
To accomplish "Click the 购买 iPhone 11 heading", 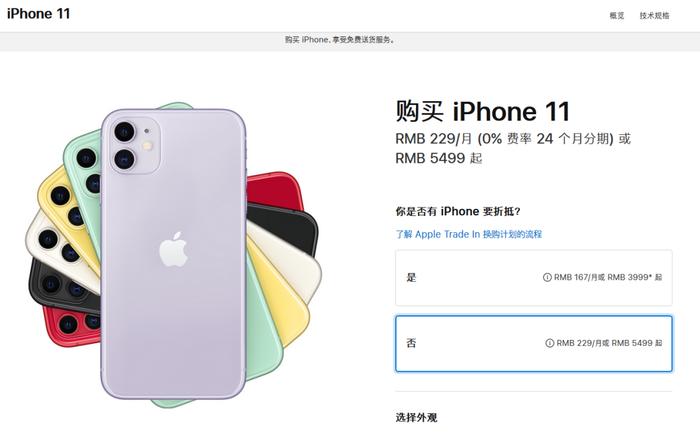I will pos(483,111).
